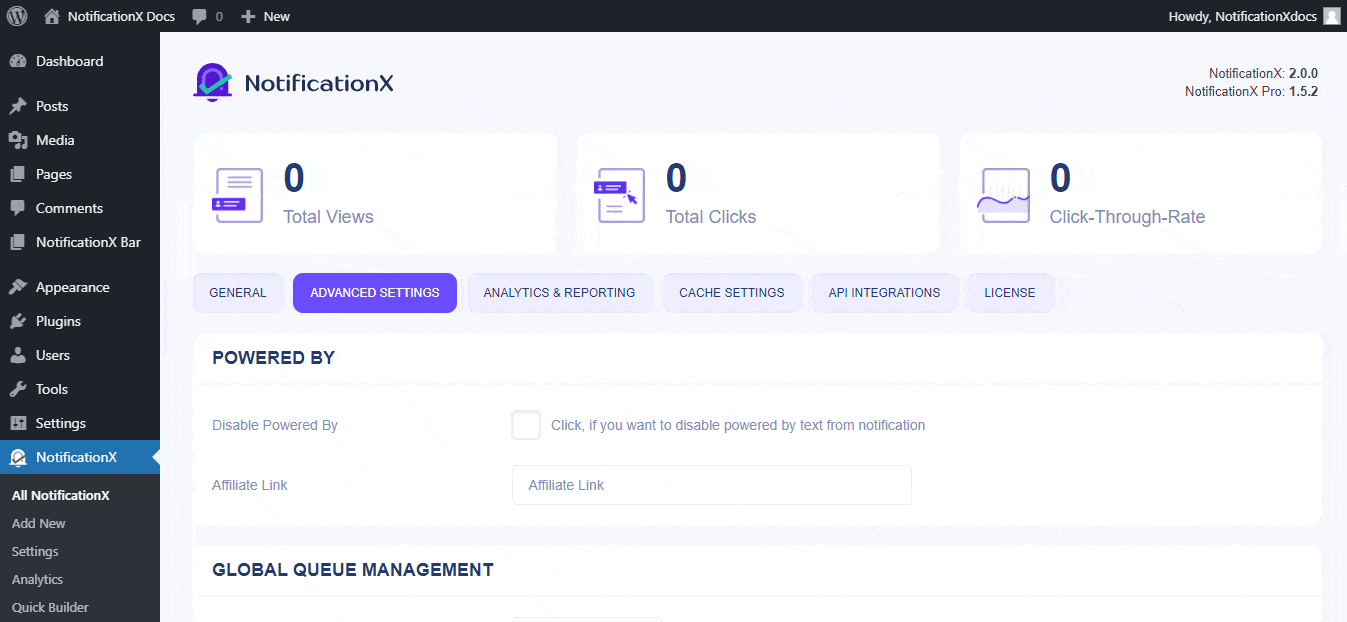Screen dimensions: 1347x622
Task: Click inside the Affiliate Link field
Action: (711, 485)
